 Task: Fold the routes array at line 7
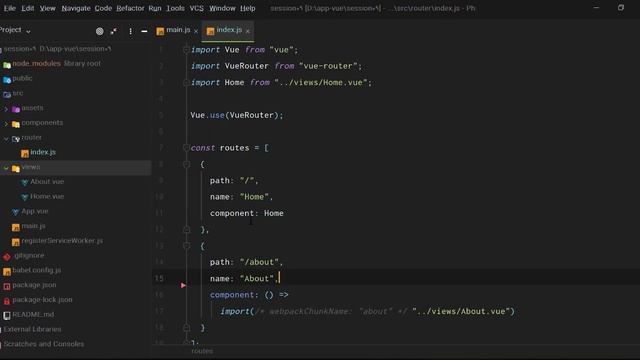tap(186, 148)
